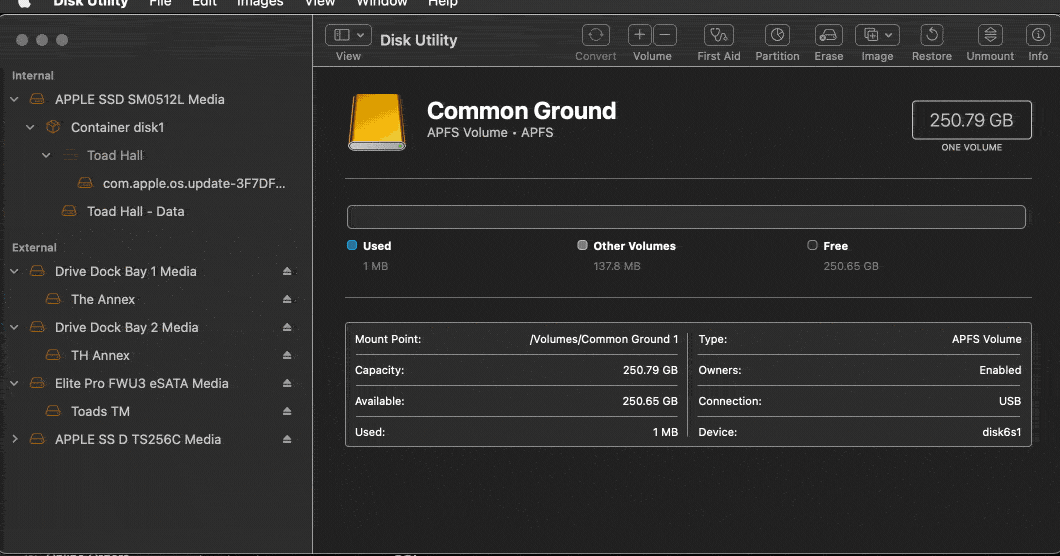Show volume Info from toolbar

click(1037, 35)
